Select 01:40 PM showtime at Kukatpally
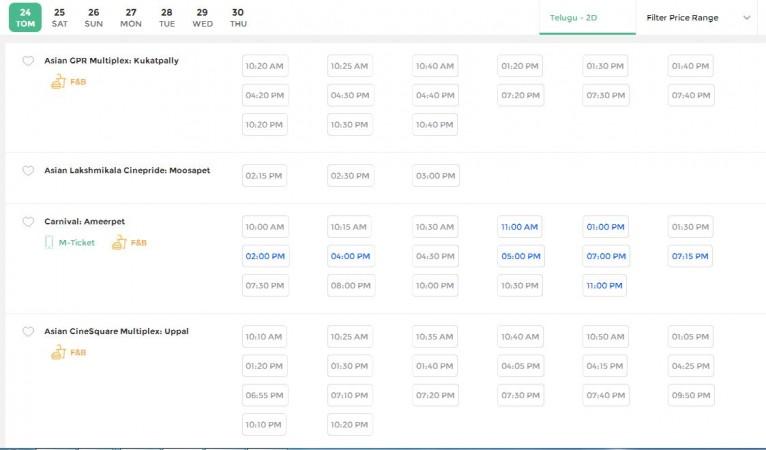The image size is (766, 450). point(690,66)
